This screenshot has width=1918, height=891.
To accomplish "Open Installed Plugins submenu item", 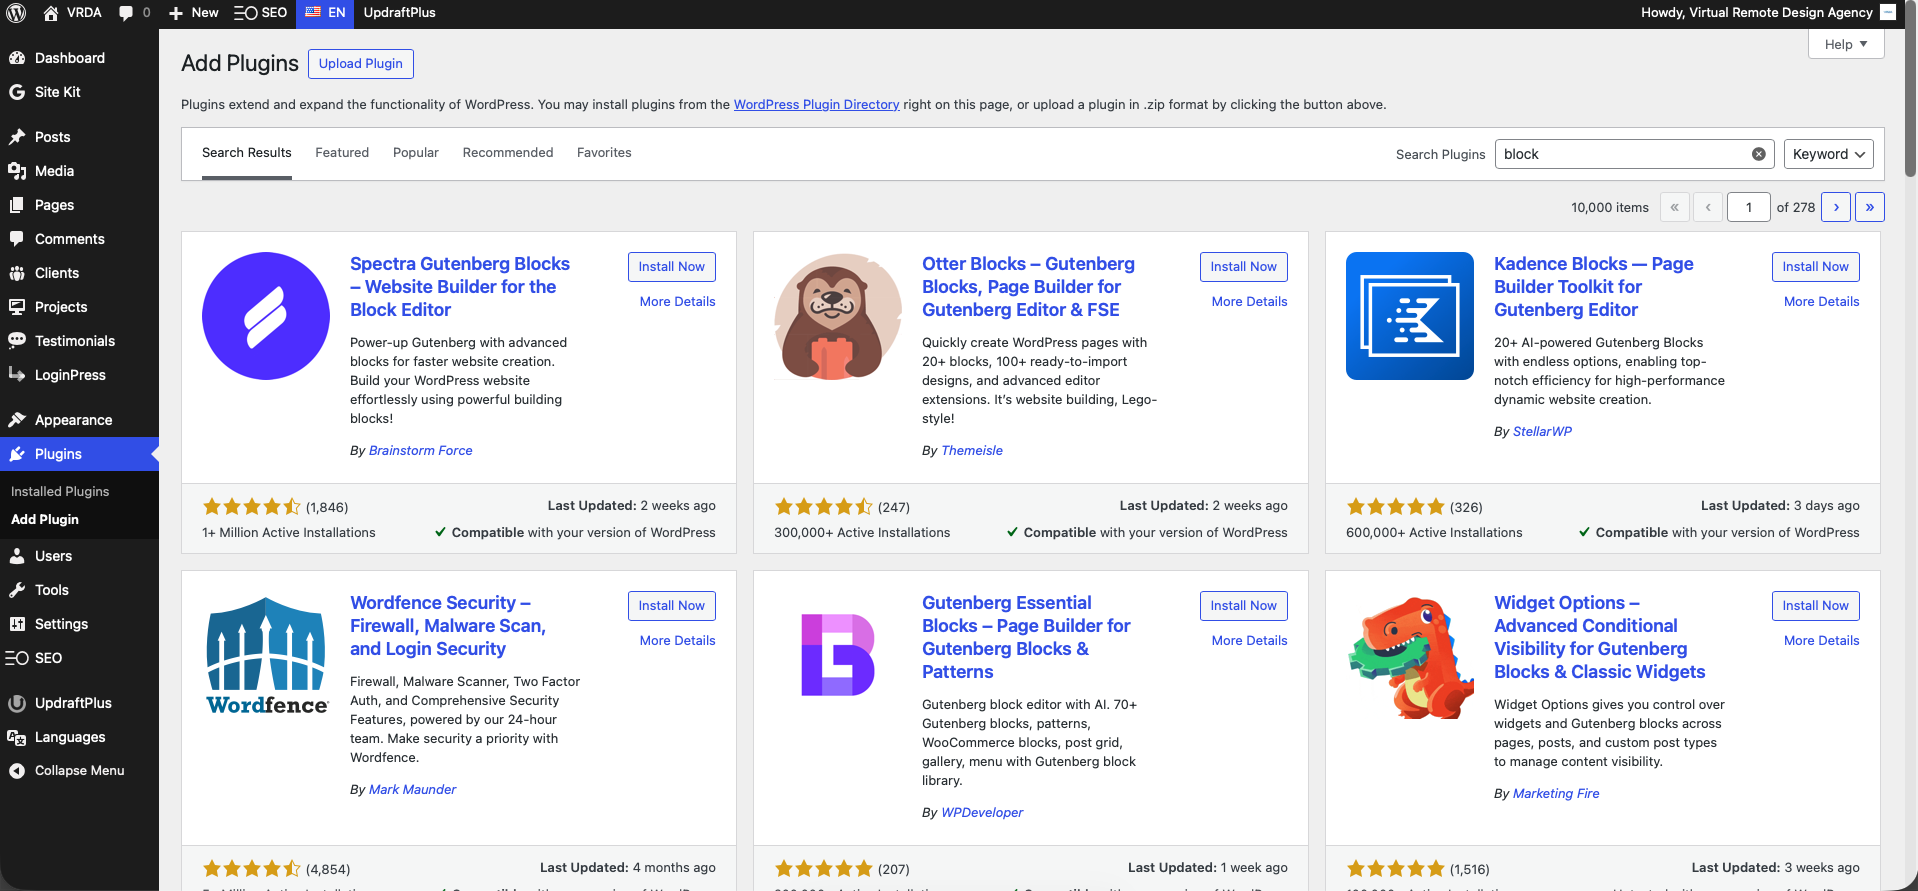I will (x=60, y=492).
